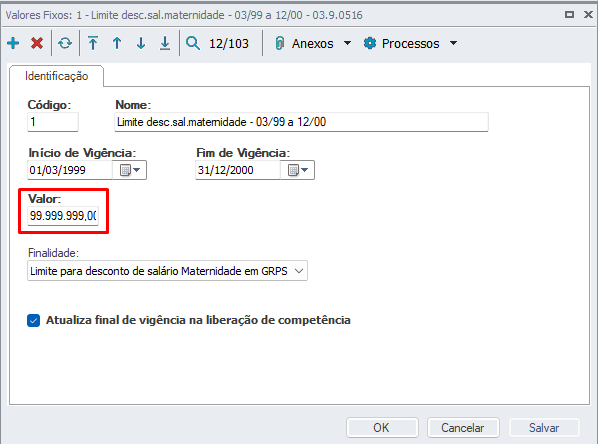Viewport: 598px width, 444px height.
Task: Toggle Atualiza final de vigência checkbox
Action: pos(34,320)
